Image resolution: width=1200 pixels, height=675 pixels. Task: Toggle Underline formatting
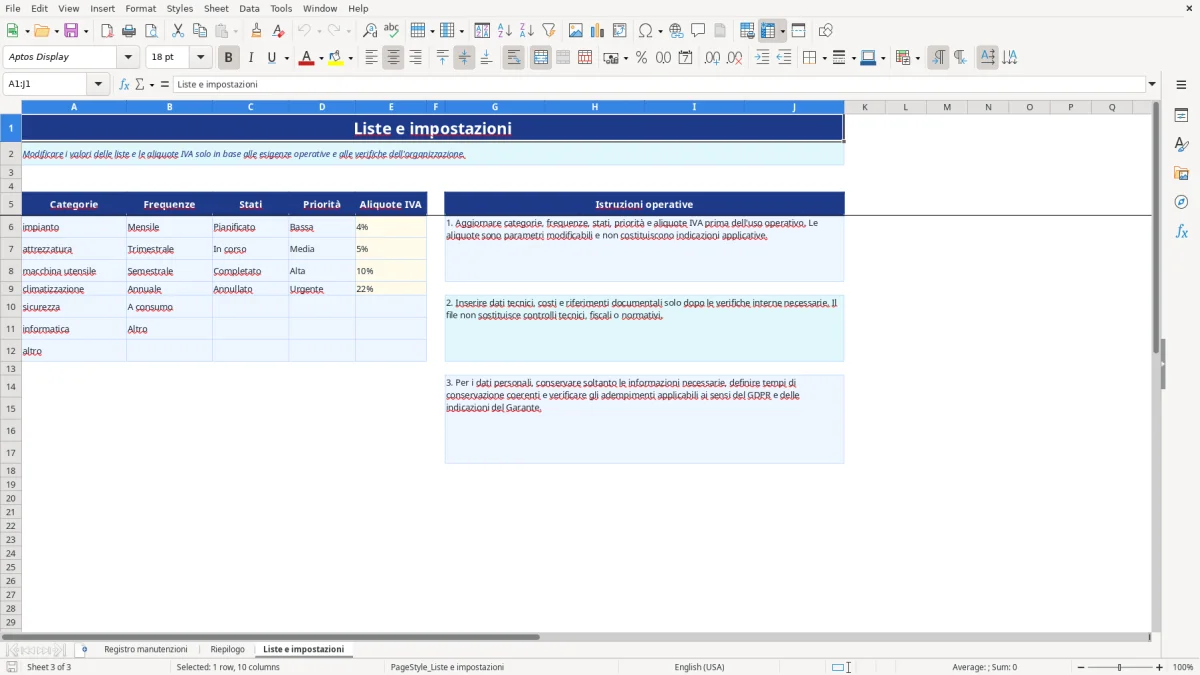[271, 58]
